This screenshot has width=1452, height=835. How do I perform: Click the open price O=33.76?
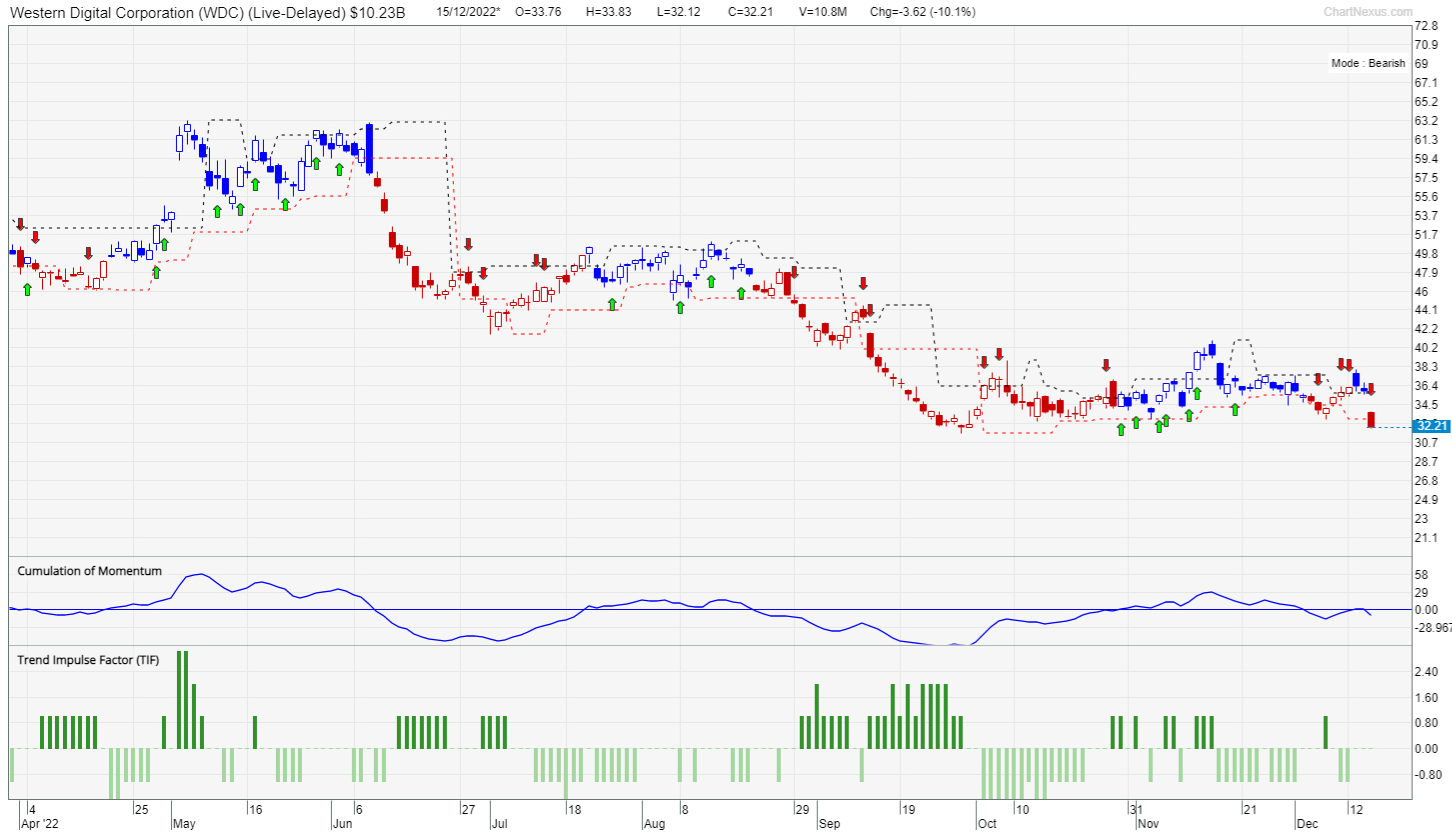[x=538, y=12]
